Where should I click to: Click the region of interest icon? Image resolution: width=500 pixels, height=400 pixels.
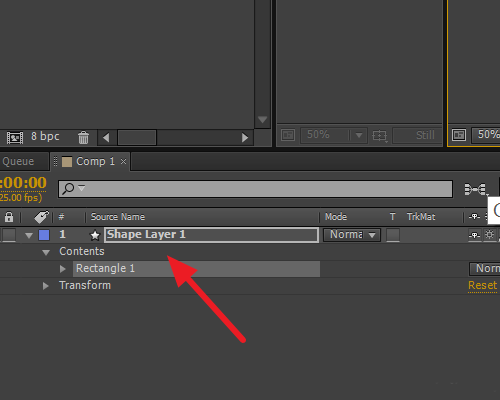pyautogui.click(x=379, y=135)
